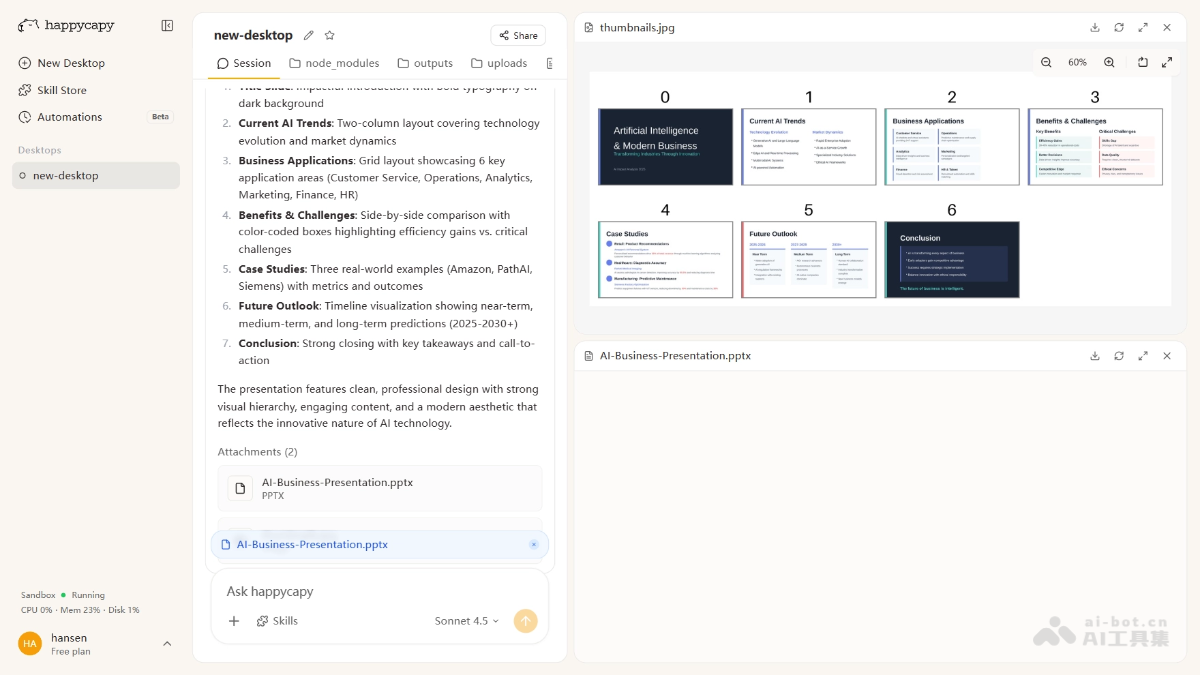Expand the hansen account menu
The height and width of the screenshot is (675, 1200).
(167, 644)
